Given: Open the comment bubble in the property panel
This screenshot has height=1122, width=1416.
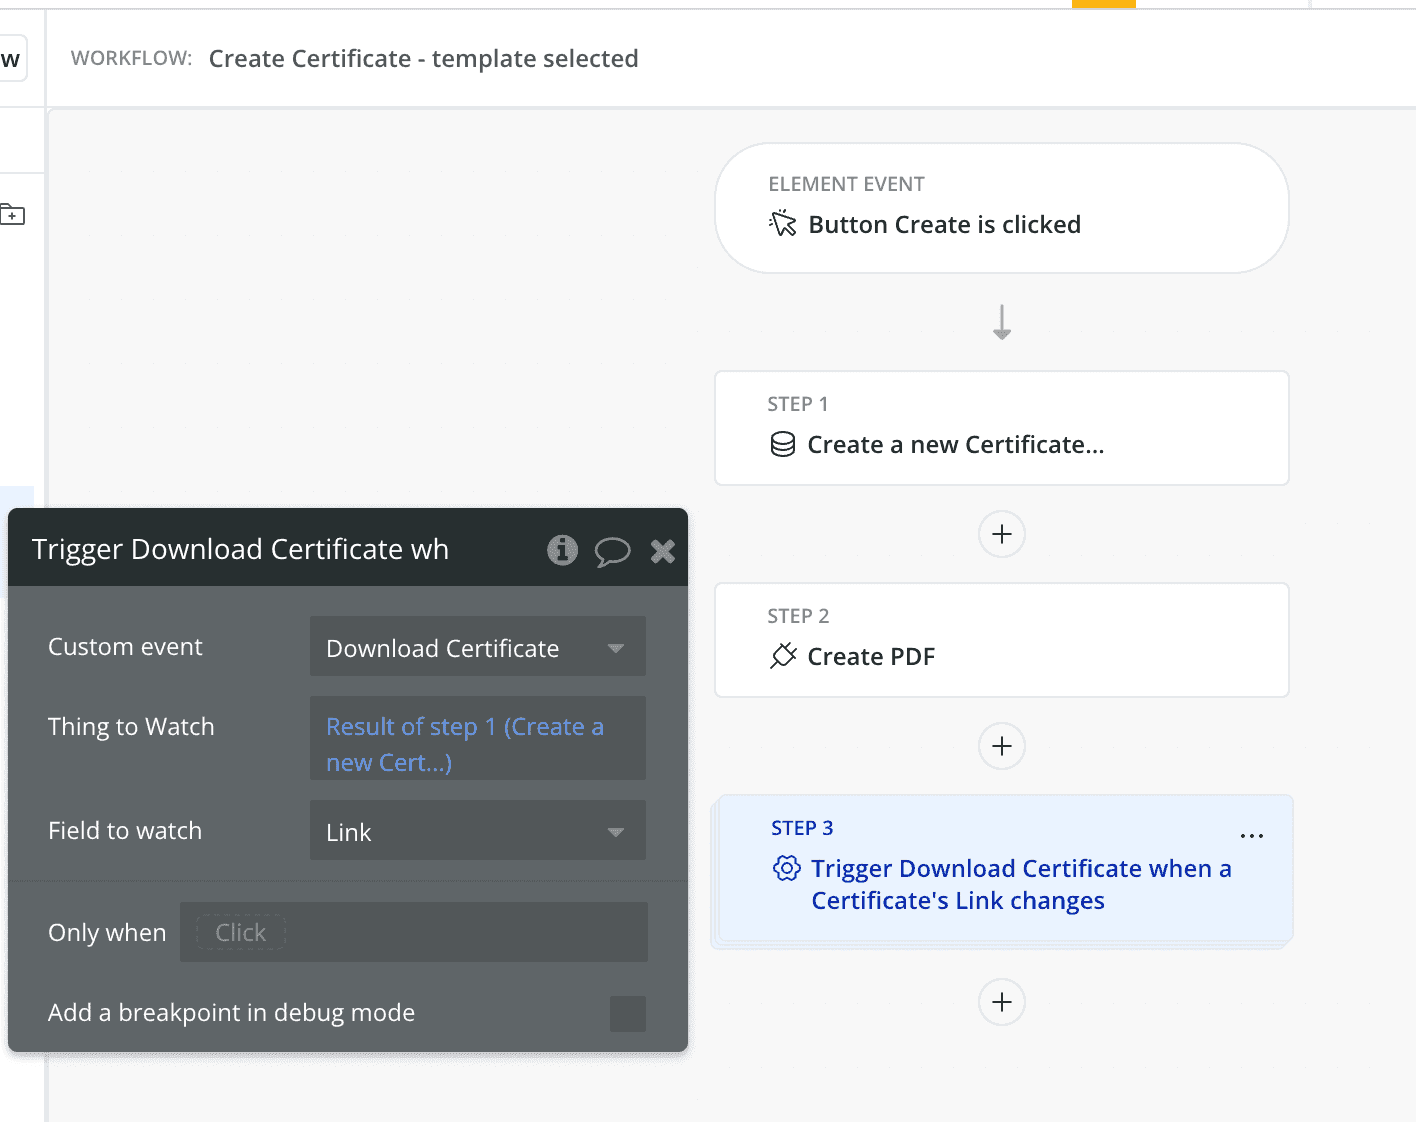Looking at the screenshot, I should coord(612,551).
